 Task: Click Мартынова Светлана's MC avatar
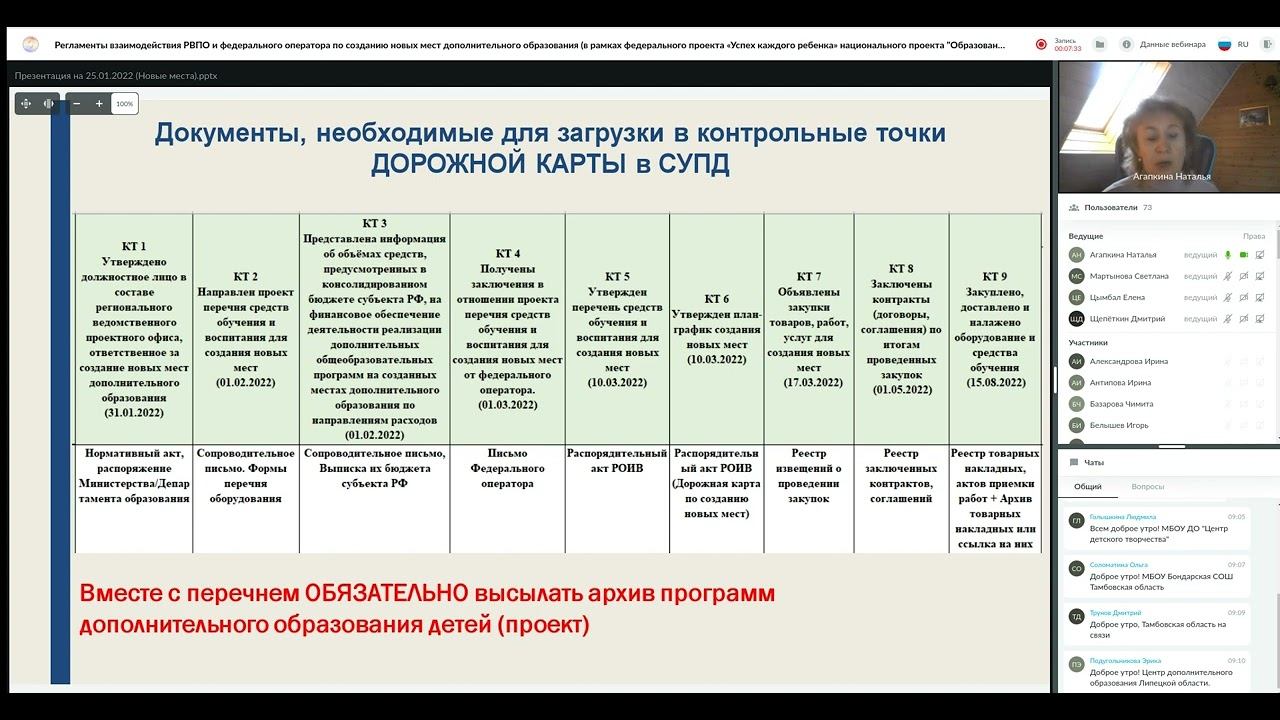[1077, 276]
